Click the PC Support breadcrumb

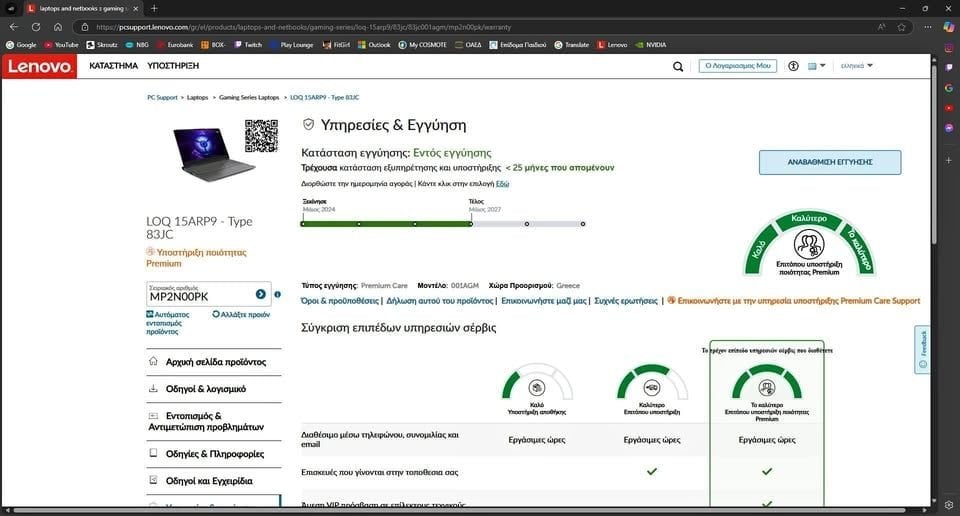pyautogui.click(x=162, y=97)
